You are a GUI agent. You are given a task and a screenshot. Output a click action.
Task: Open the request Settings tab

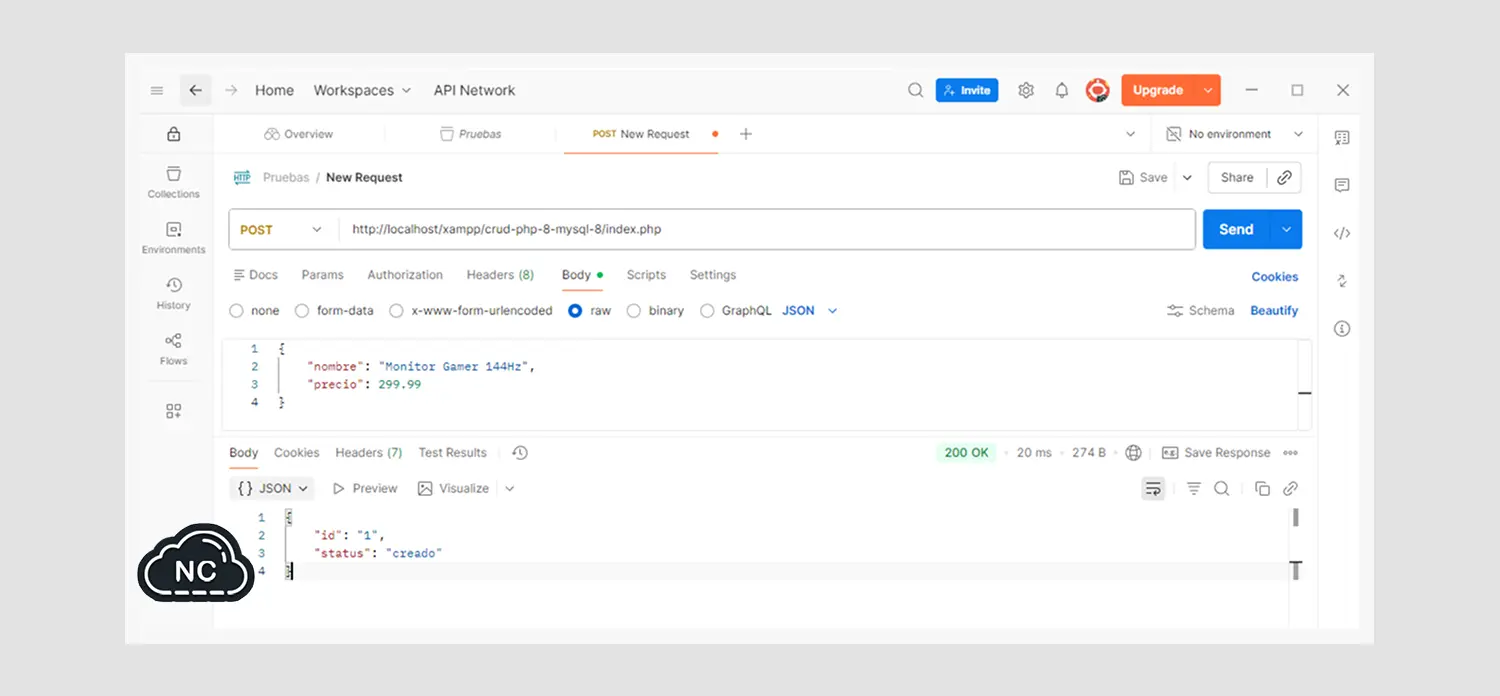713,275
